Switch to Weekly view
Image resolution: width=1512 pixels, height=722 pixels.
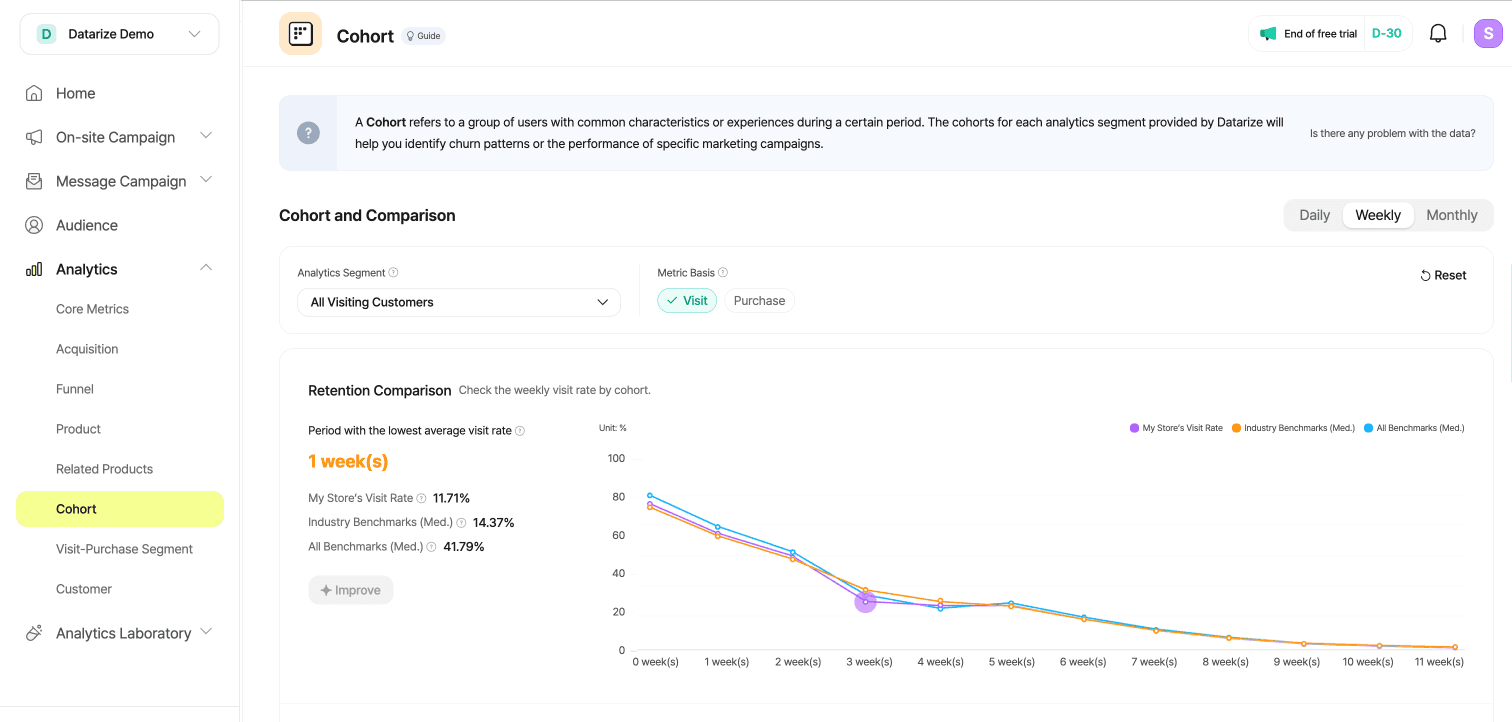(1378, 215)
